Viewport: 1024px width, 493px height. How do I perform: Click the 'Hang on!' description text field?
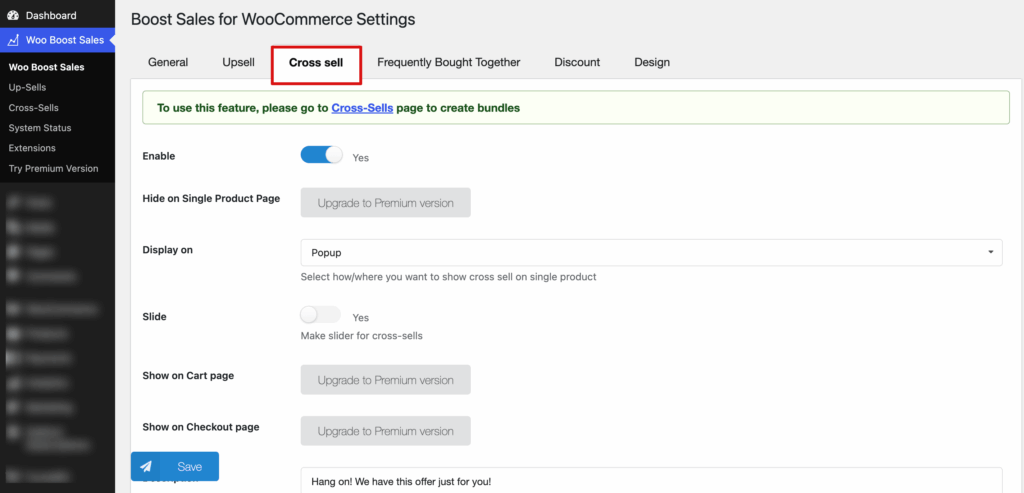[x=651, y=481]
